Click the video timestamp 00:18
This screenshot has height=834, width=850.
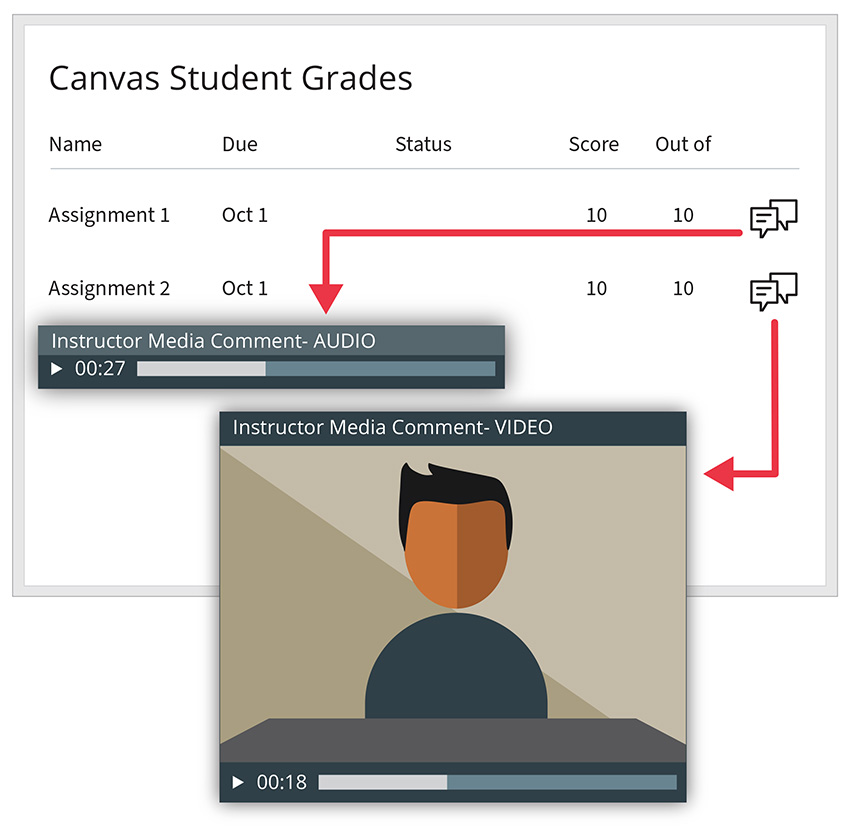pyautogui.click(x=281, y=782)
